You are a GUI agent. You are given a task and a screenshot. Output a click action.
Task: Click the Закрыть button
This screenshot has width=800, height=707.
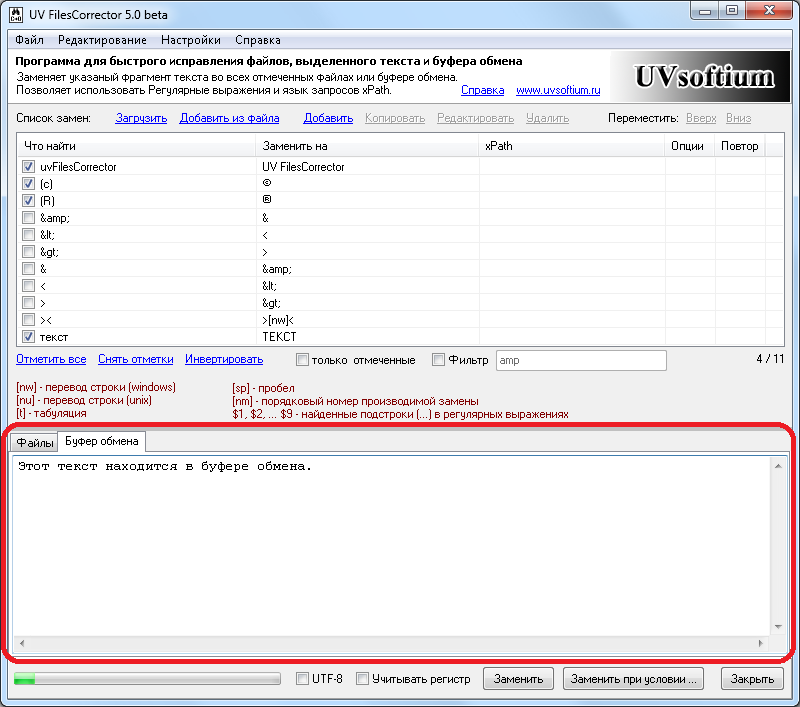point(752,679)
